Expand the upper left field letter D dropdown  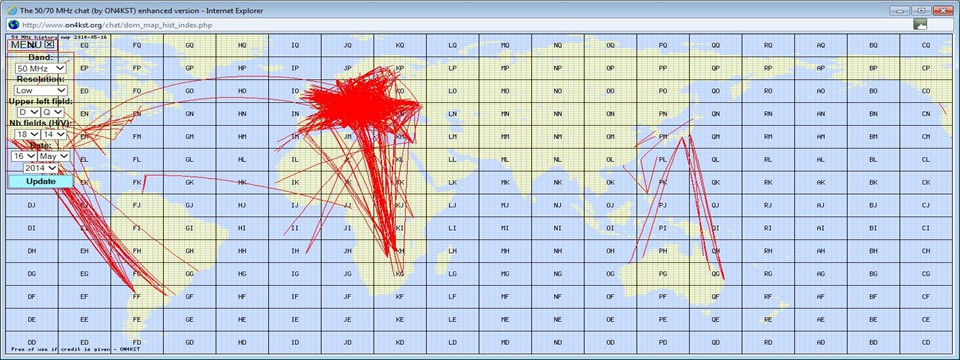pyautogui.click(x=28, y=112)
